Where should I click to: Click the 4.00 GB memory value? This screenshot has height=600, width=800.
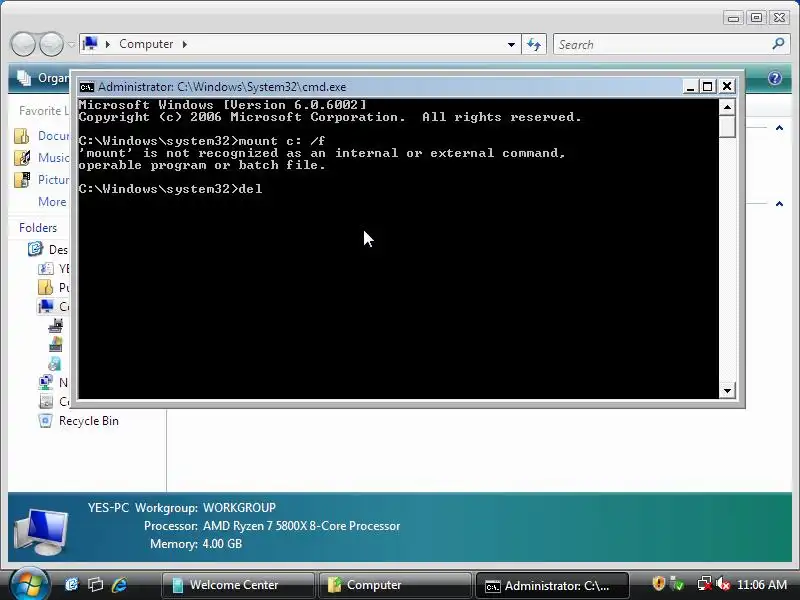pyautogui.click(x=222, y=544)
